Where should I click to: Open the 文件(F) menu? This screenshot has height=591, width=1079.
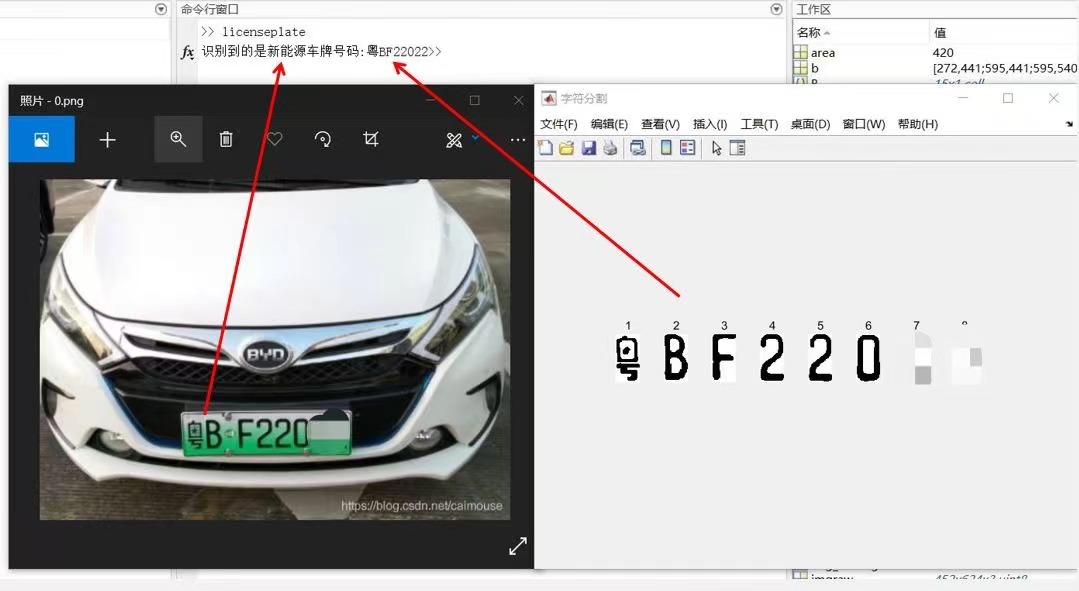click(x=559, y=124)
